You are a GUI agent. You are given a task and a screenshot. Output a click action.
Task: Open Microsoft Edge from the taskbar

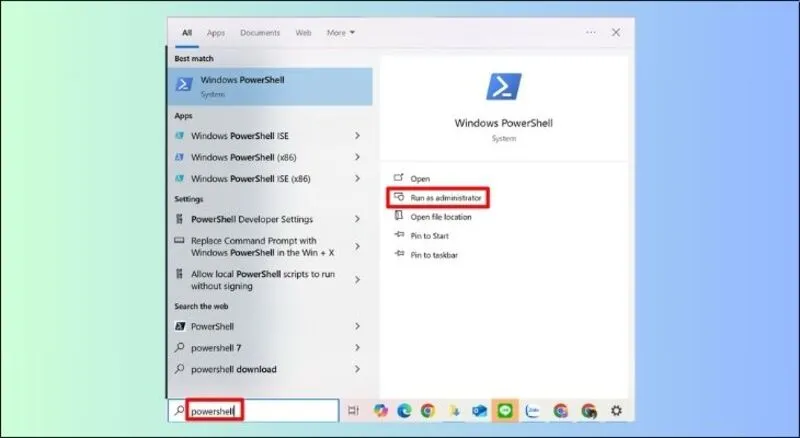click(404, 410)
